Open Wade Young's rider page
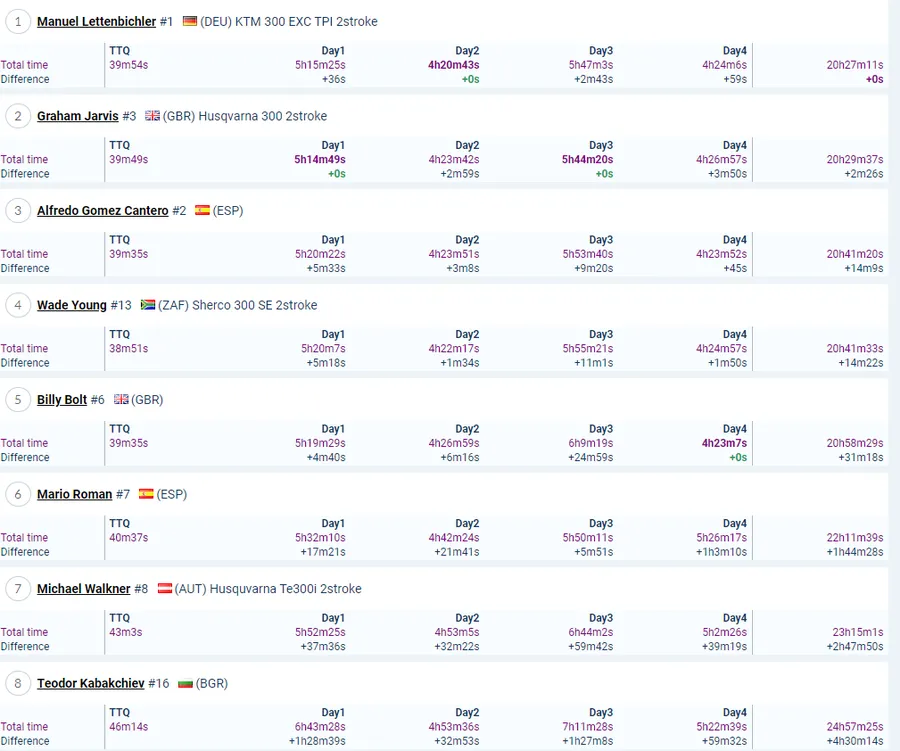 [x=72, y=305]
